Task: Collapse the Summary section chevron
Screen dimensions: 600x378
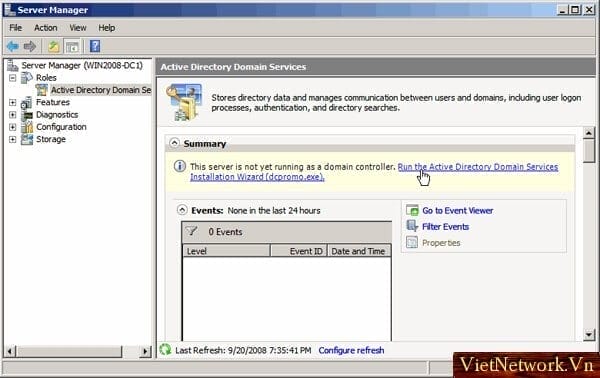Action: tap(174, 143)
